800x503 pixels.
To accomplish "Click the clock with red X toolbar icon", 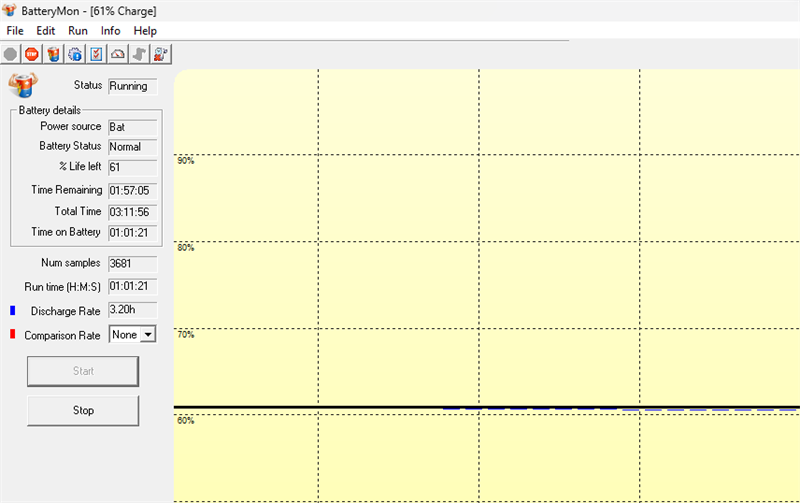I will 161,54.
